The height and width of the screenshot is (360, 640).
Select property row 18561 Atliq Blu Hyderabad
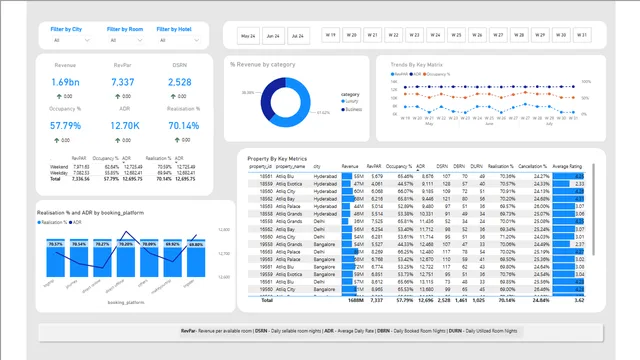click(x=416, y=176)
